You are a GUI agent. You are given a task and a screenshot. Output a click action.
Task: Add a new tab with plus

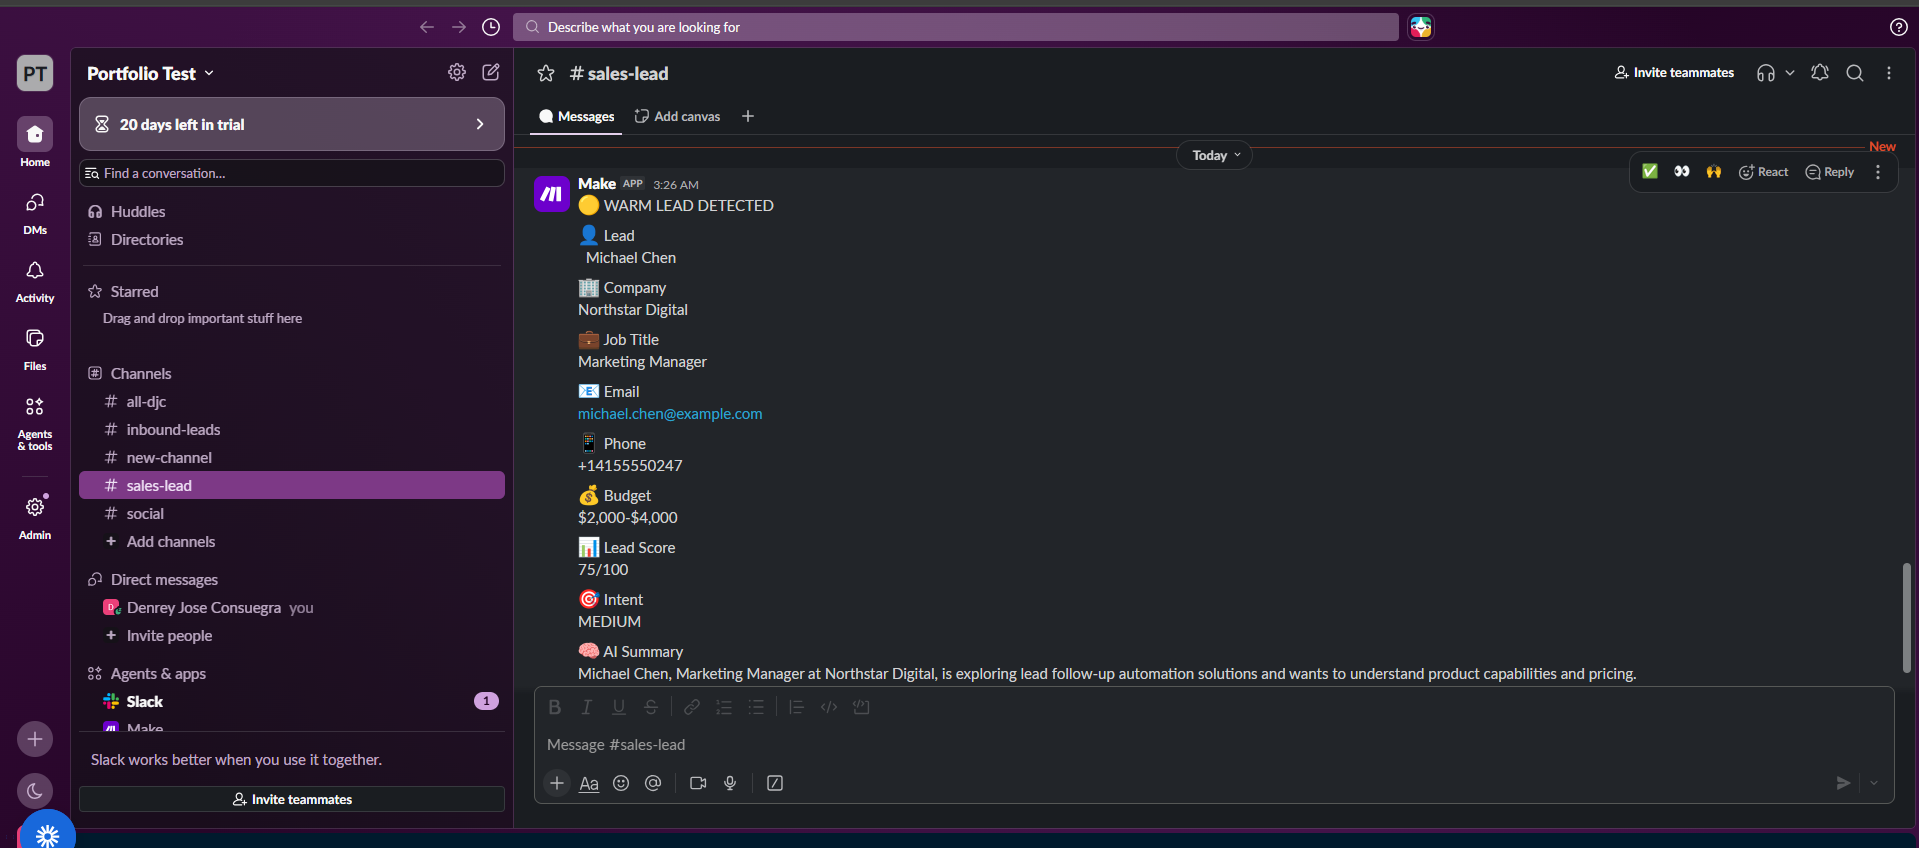[748, 116]
